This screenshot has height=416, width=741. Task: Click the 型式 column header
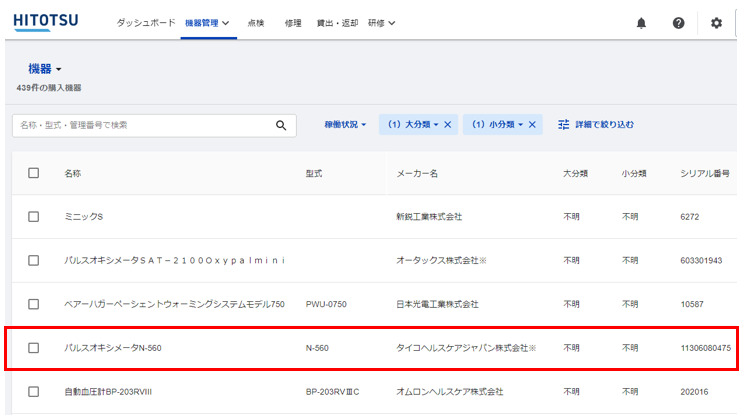[x=314, y=173]
